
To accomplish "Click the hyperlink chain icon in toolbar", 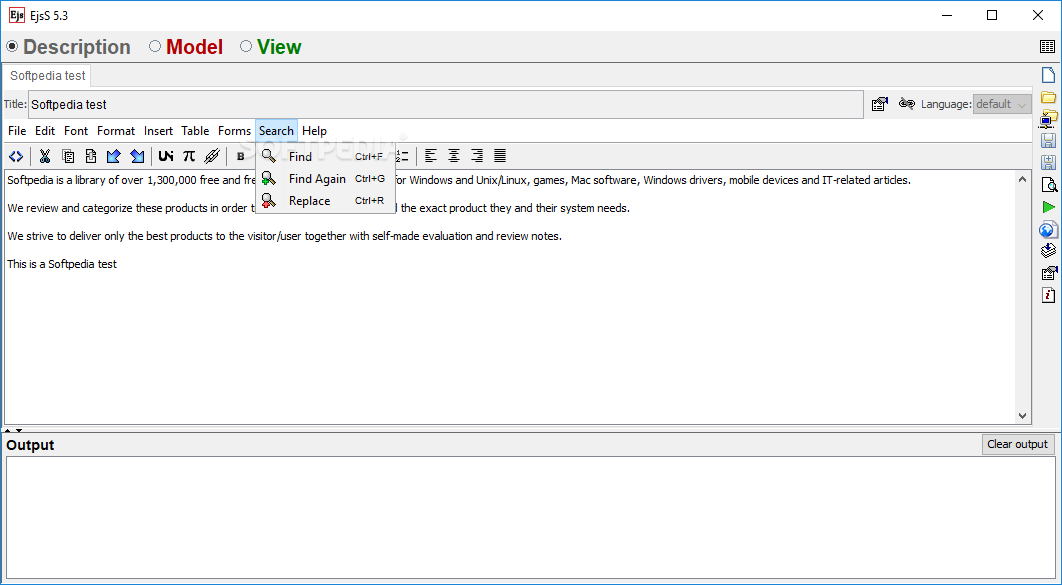I will (x=212, y=156).
